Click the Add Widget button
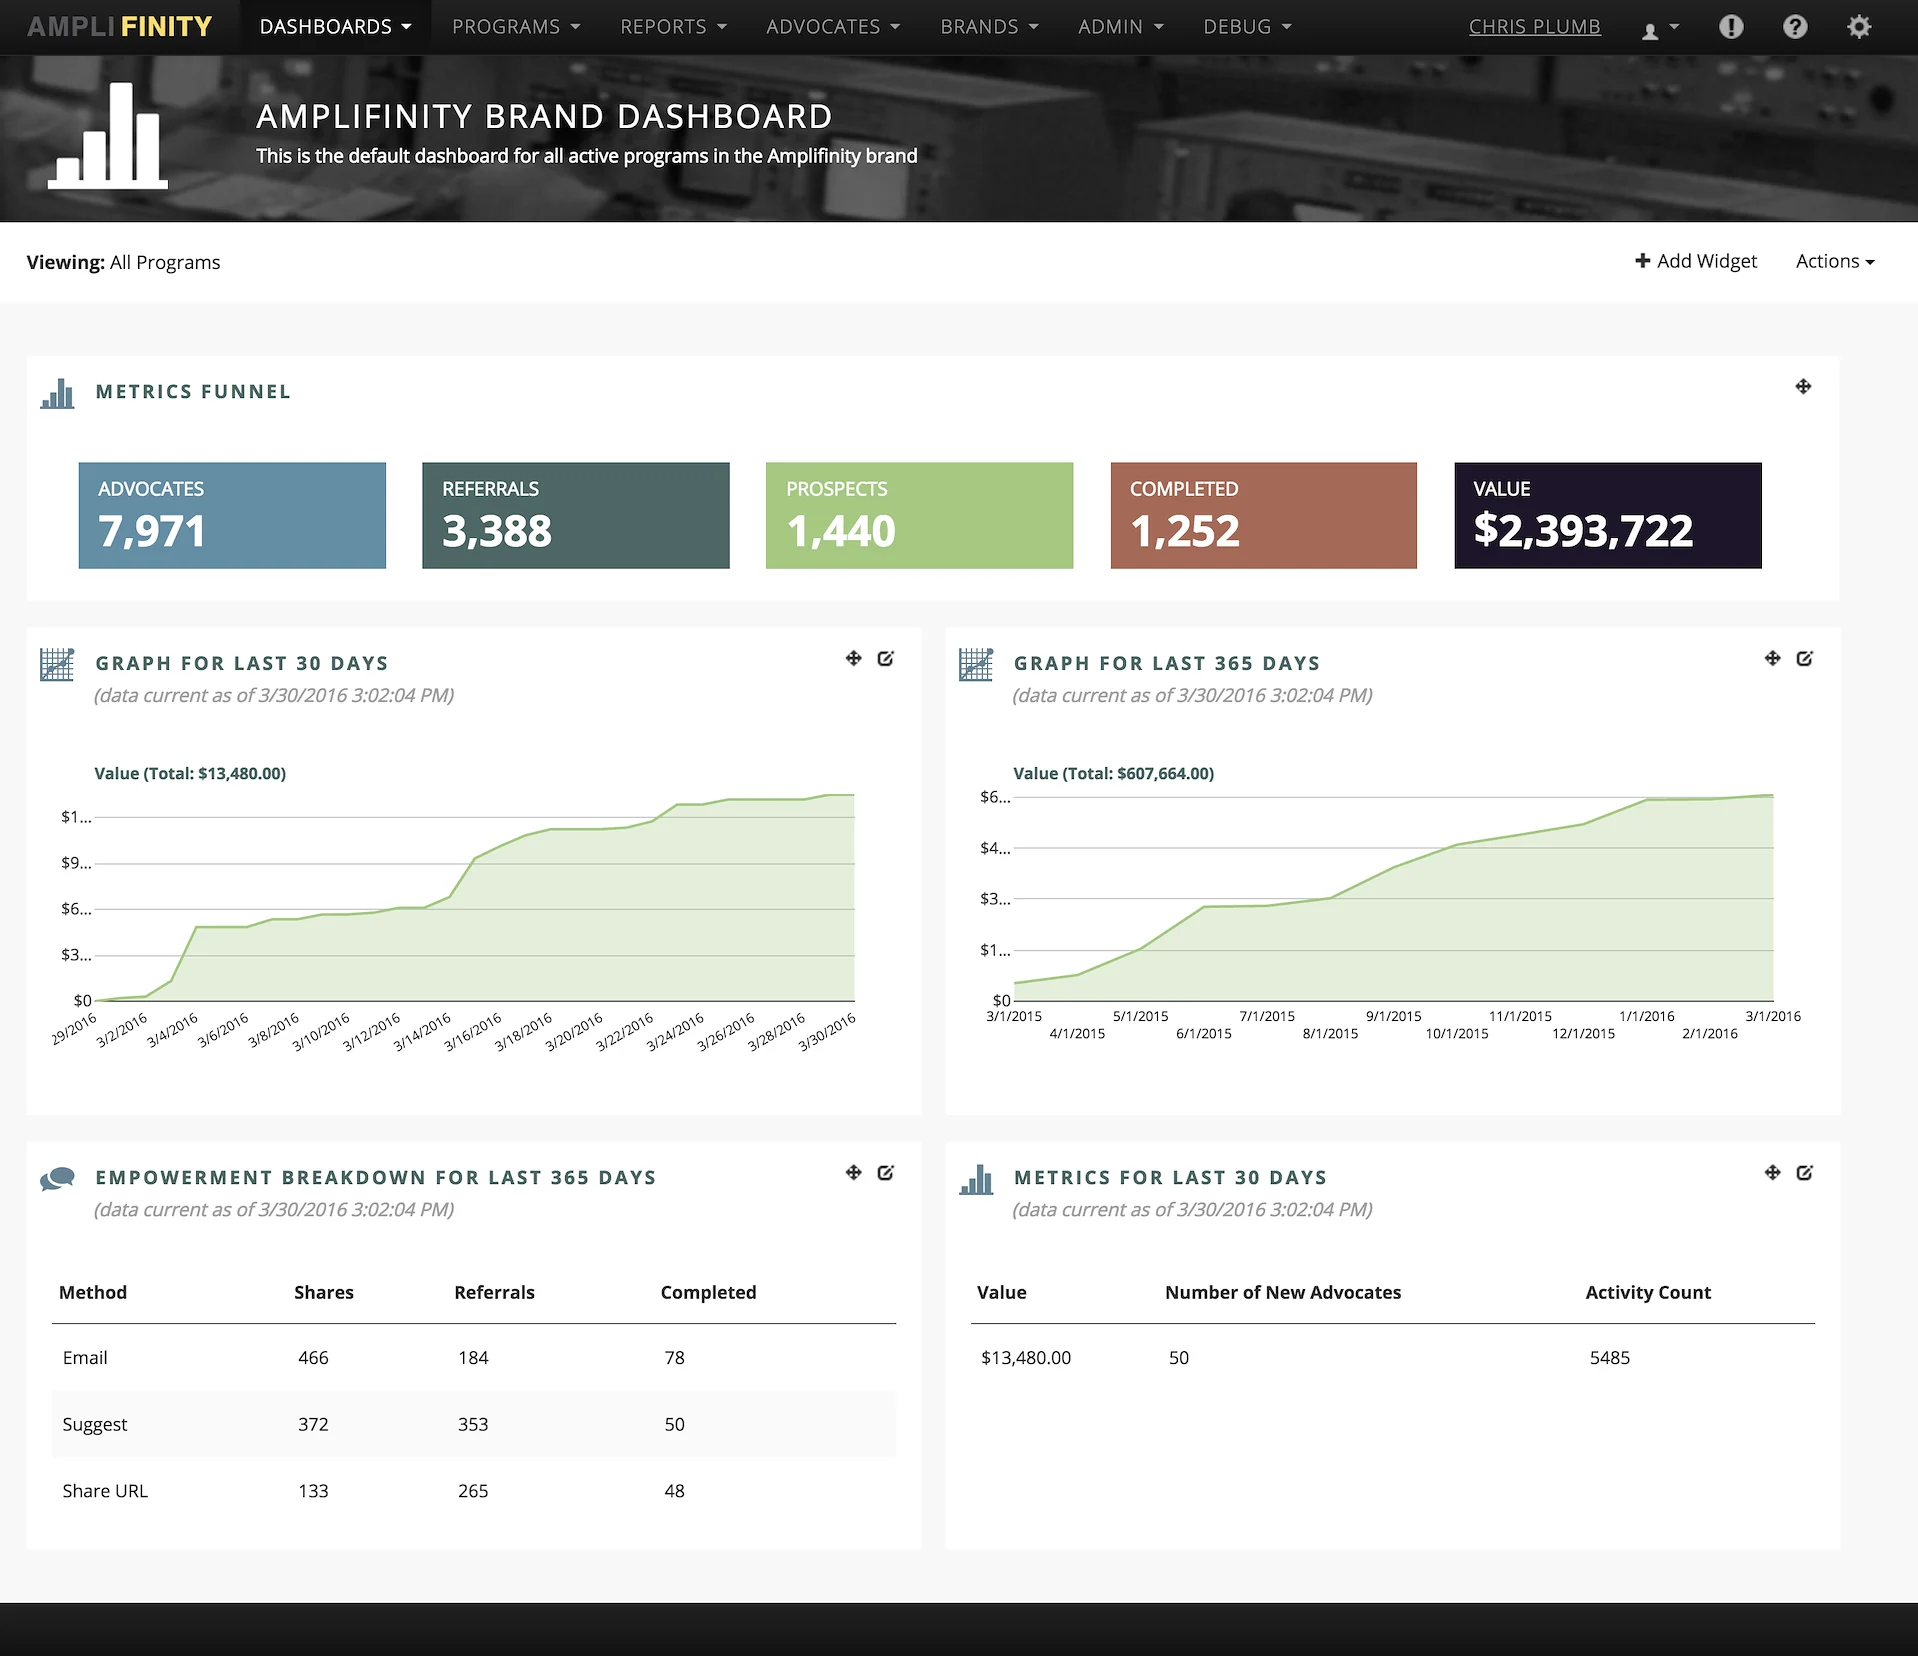 (1695, 261)
